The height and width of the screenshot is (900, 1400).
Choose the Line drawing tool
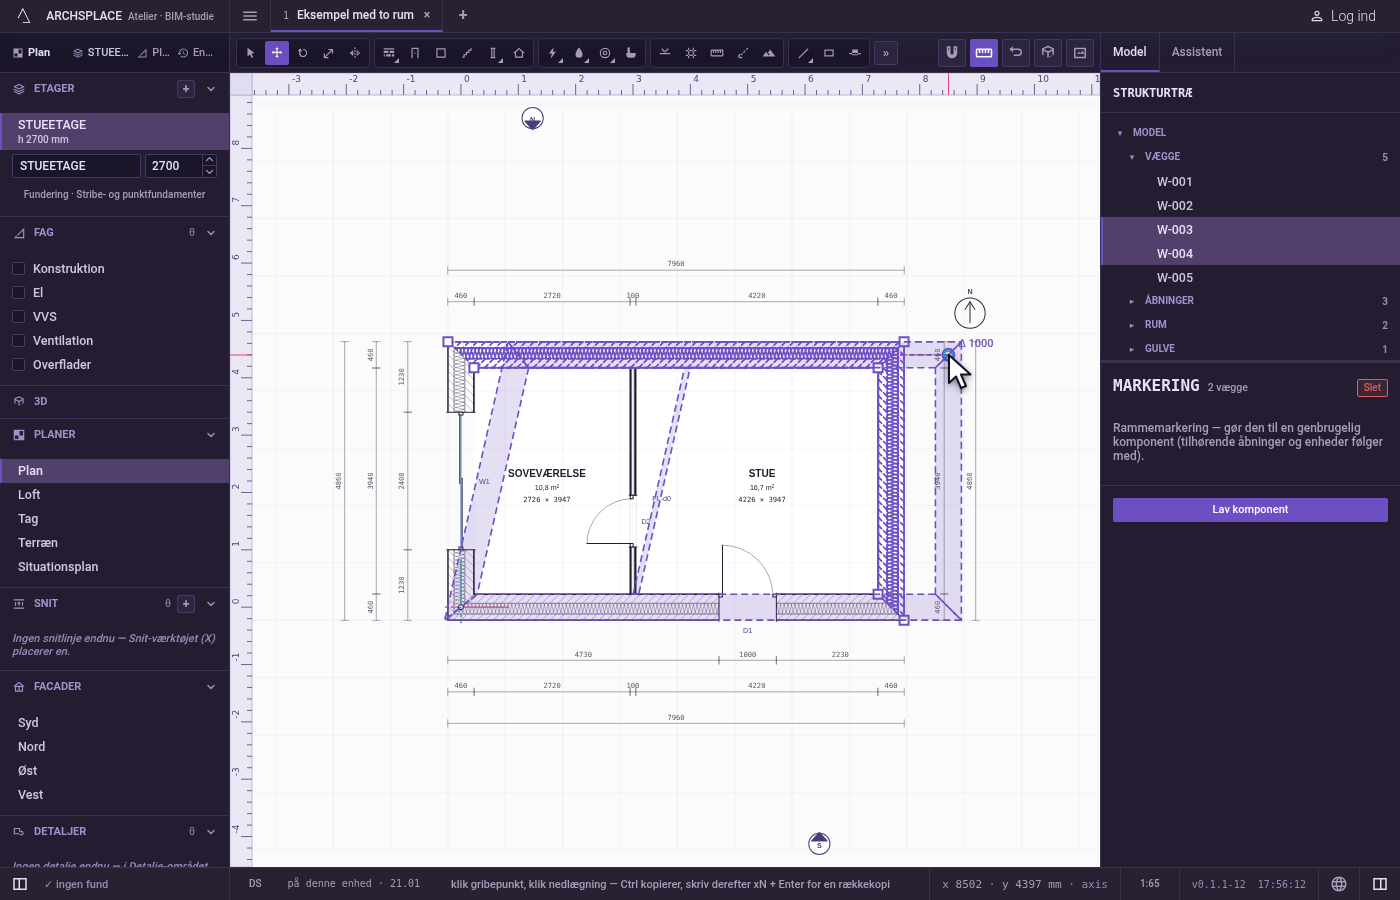pyautogui.click(x=803, y=53)
